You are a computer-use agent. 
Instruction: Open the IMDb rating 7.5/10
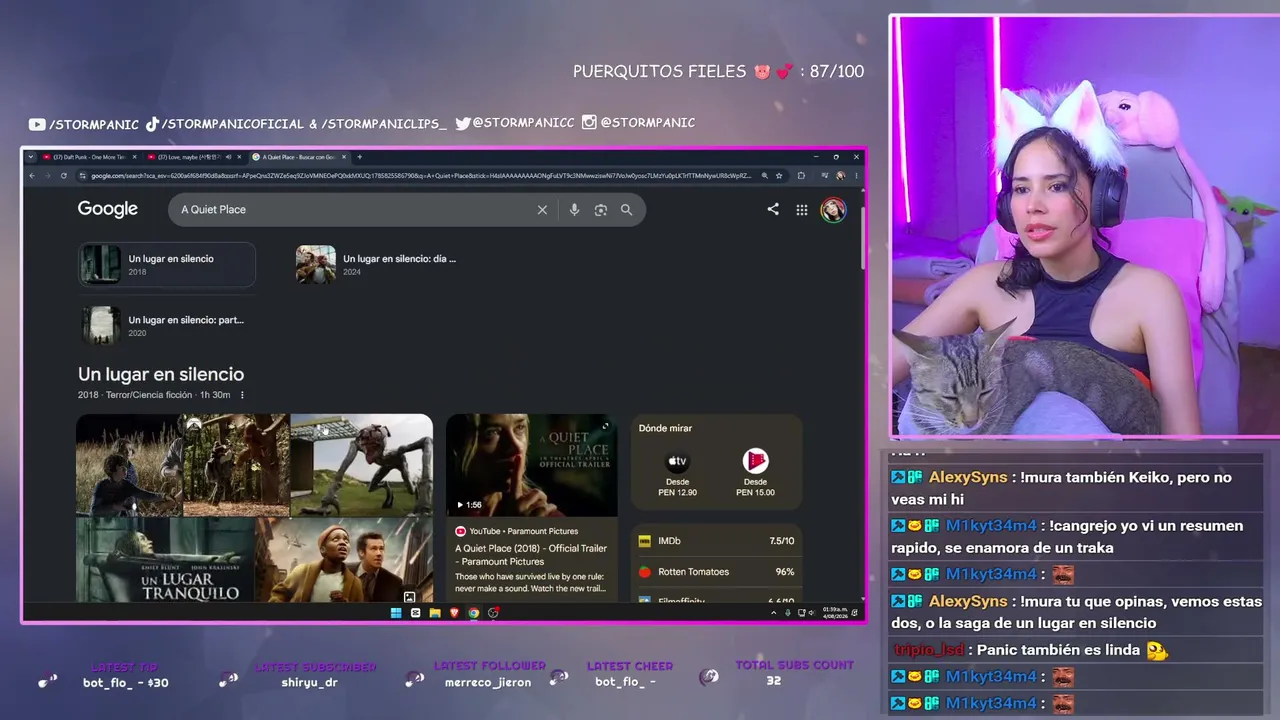pos(717,541)
